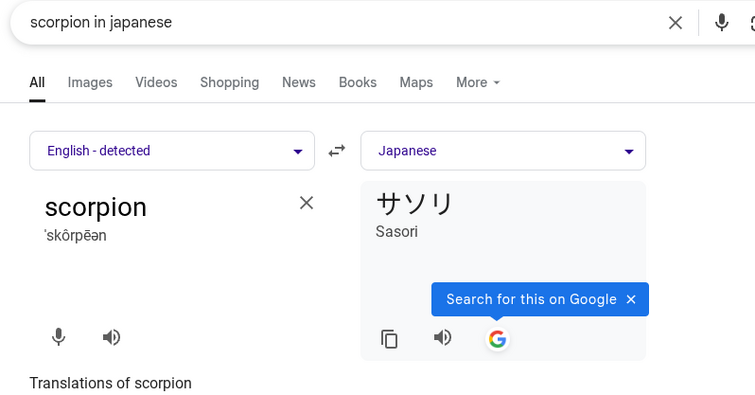Expand the More search options menu

478,82
